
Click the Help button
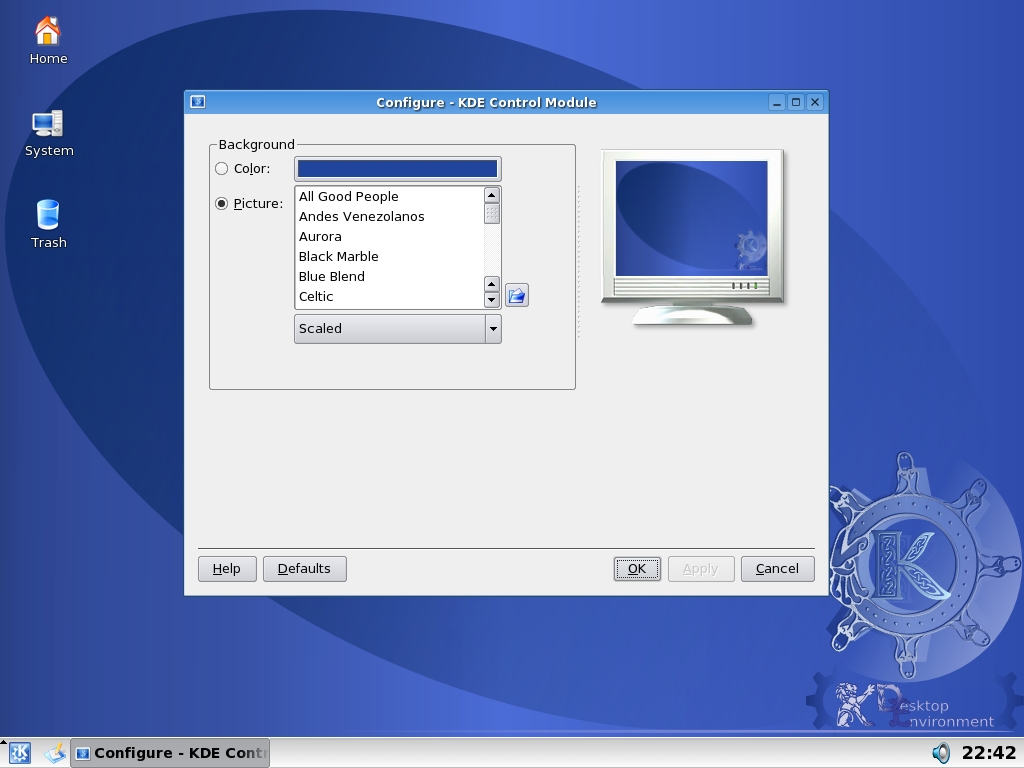pyautogui.click(x=227, y=569)
